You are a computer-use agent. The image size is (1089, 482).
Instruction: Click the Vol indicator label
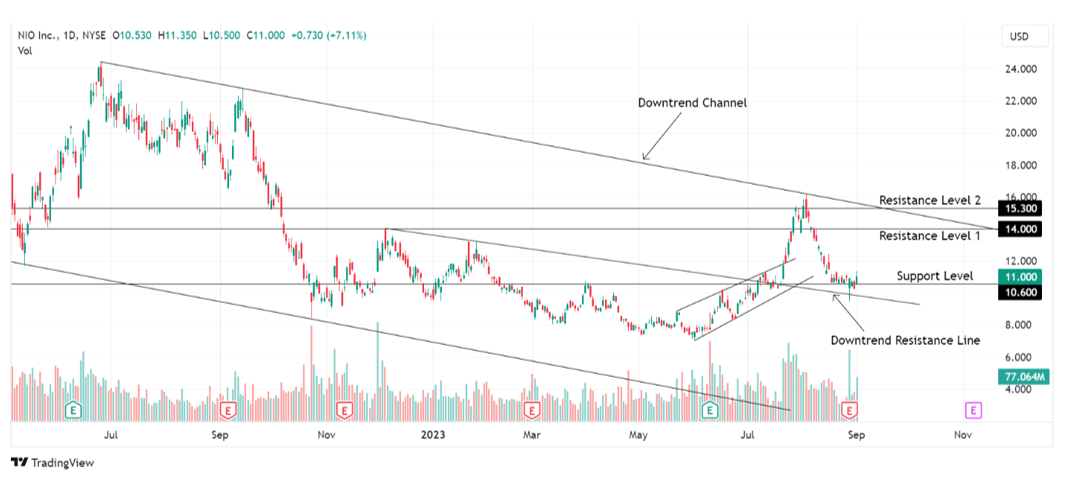pyautogui.click(x=25, y=50)
